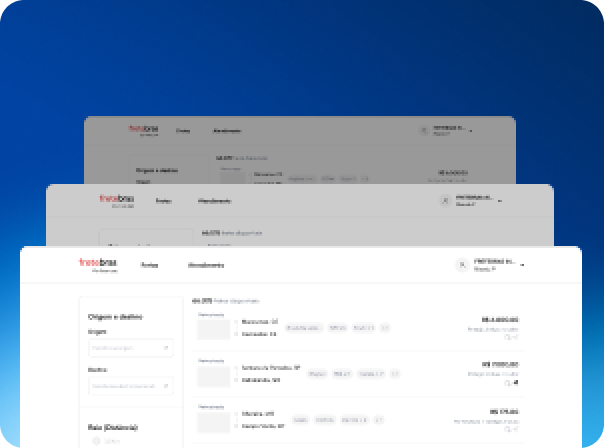This screenshot has height=448, width=604.
Task: Open the user account dropdown arrow
Action: coord(523,265)
